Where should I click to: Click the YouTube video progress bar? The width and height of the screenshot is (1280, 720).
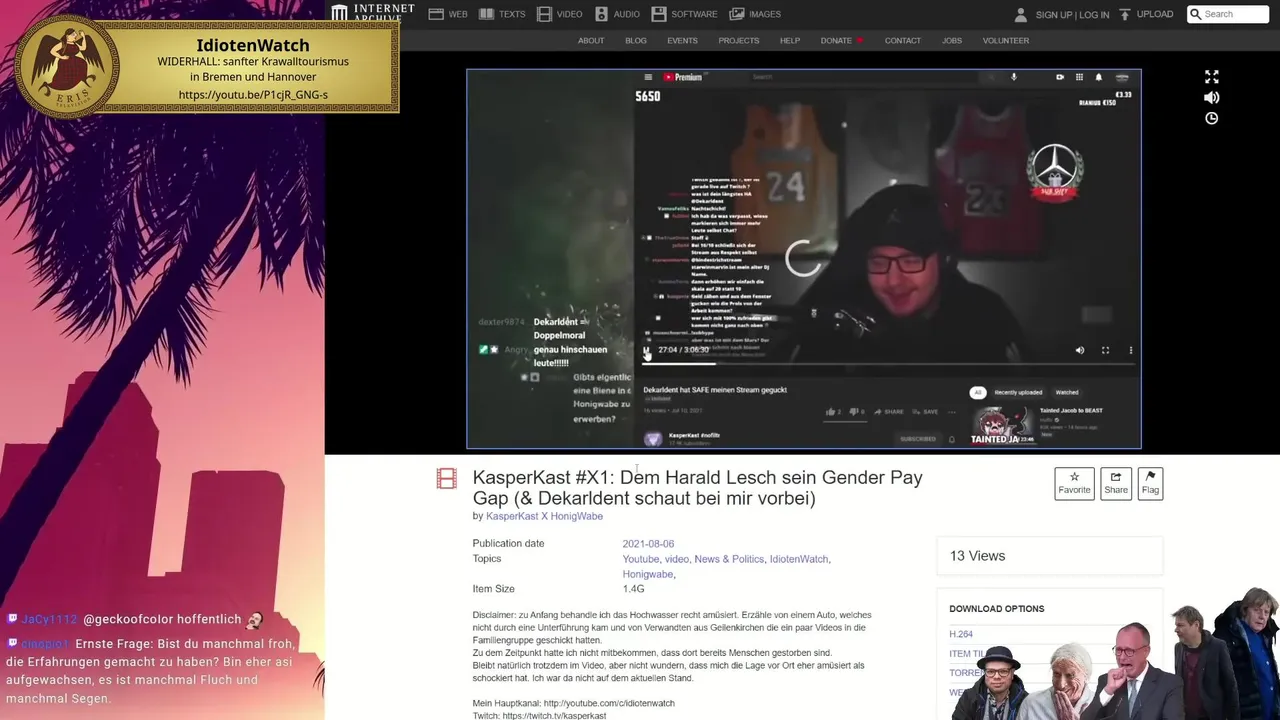(x=888, y=363)
